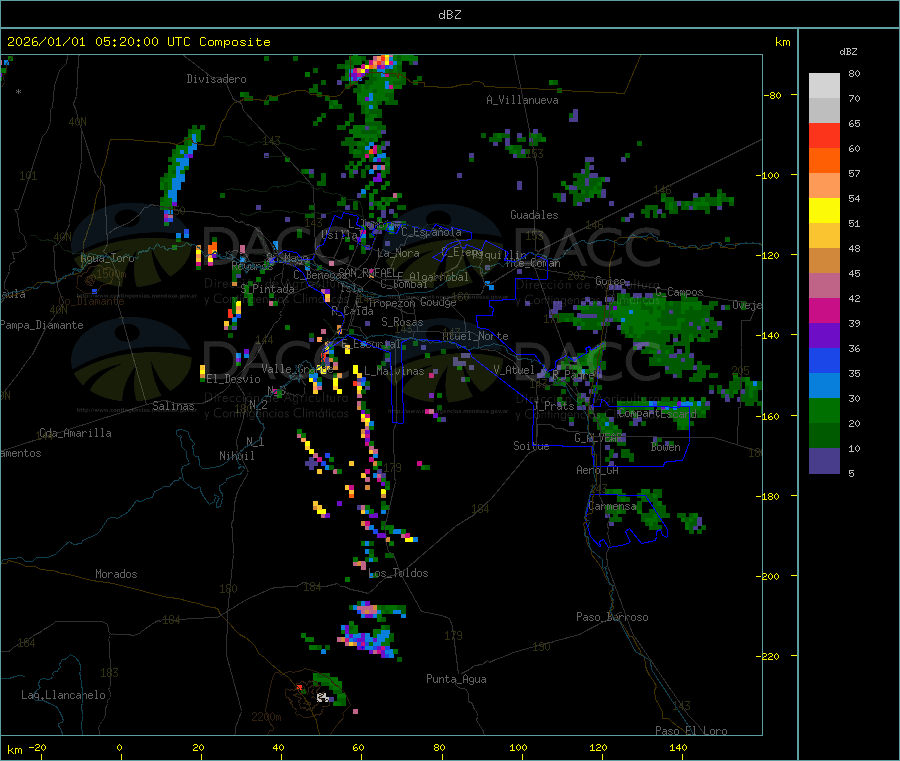Screen dimensions: 900x761
Task: Click the legend value '57'
Action: (854, 173)
